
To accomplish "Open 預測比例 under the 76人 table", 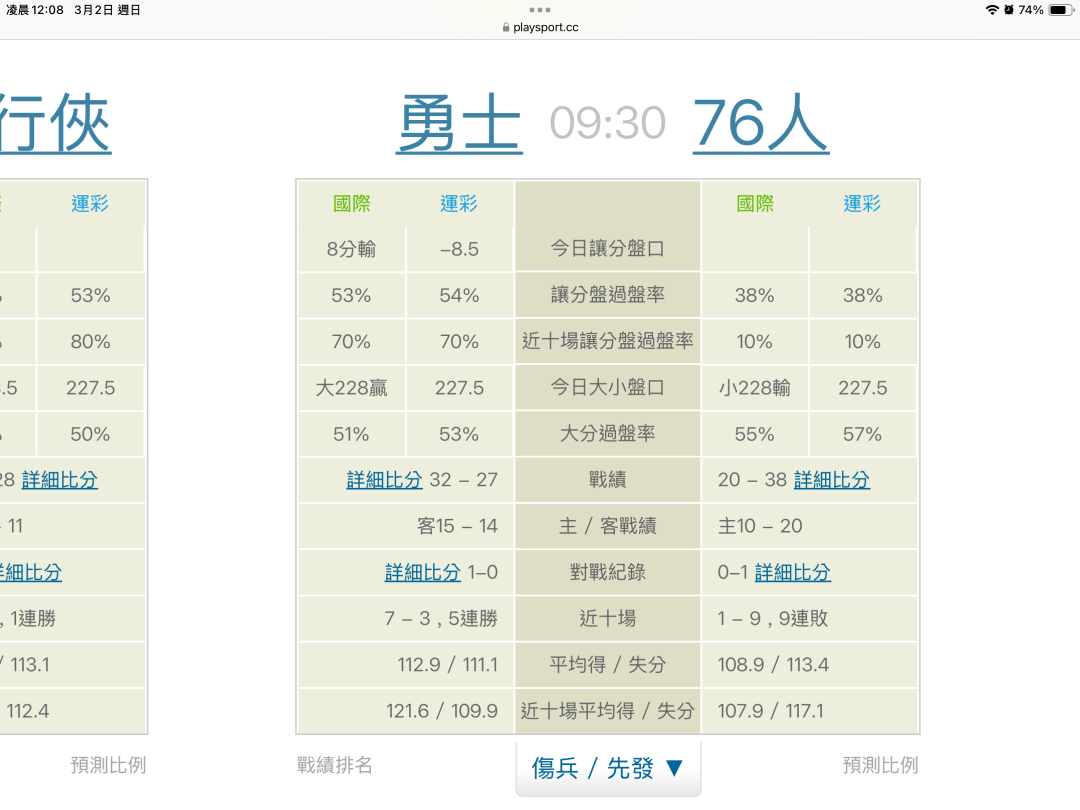I will click(880, 765).
